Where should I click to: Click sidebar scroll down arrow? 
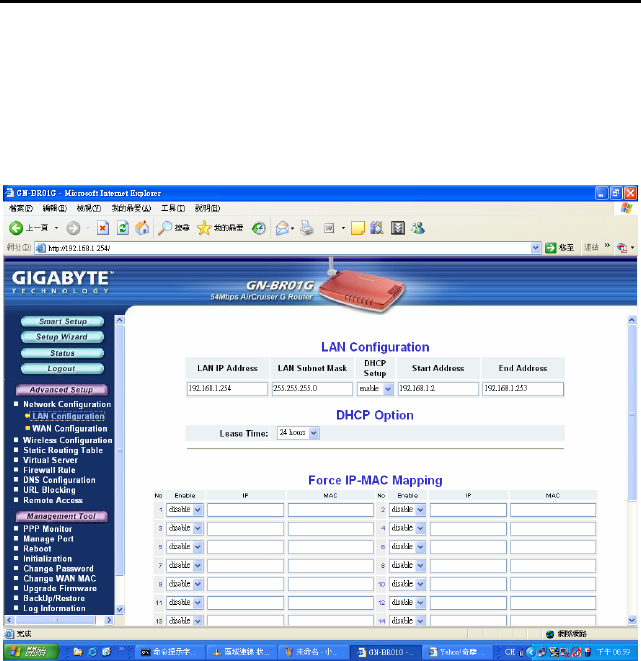pos(120,610)
